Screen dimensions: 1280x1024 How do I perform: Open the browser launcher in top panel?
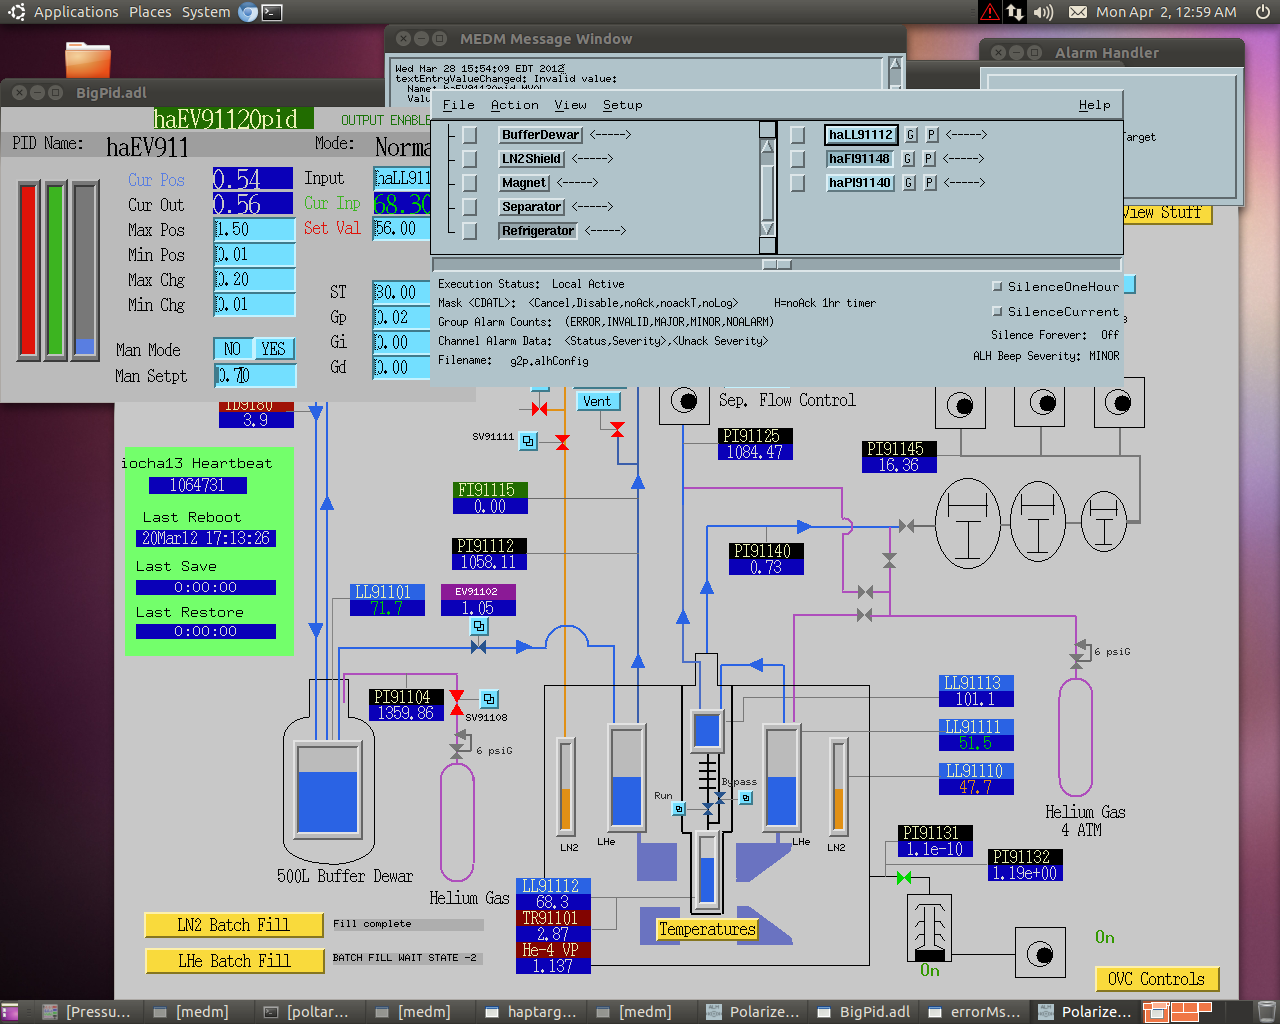pos(248,12)
